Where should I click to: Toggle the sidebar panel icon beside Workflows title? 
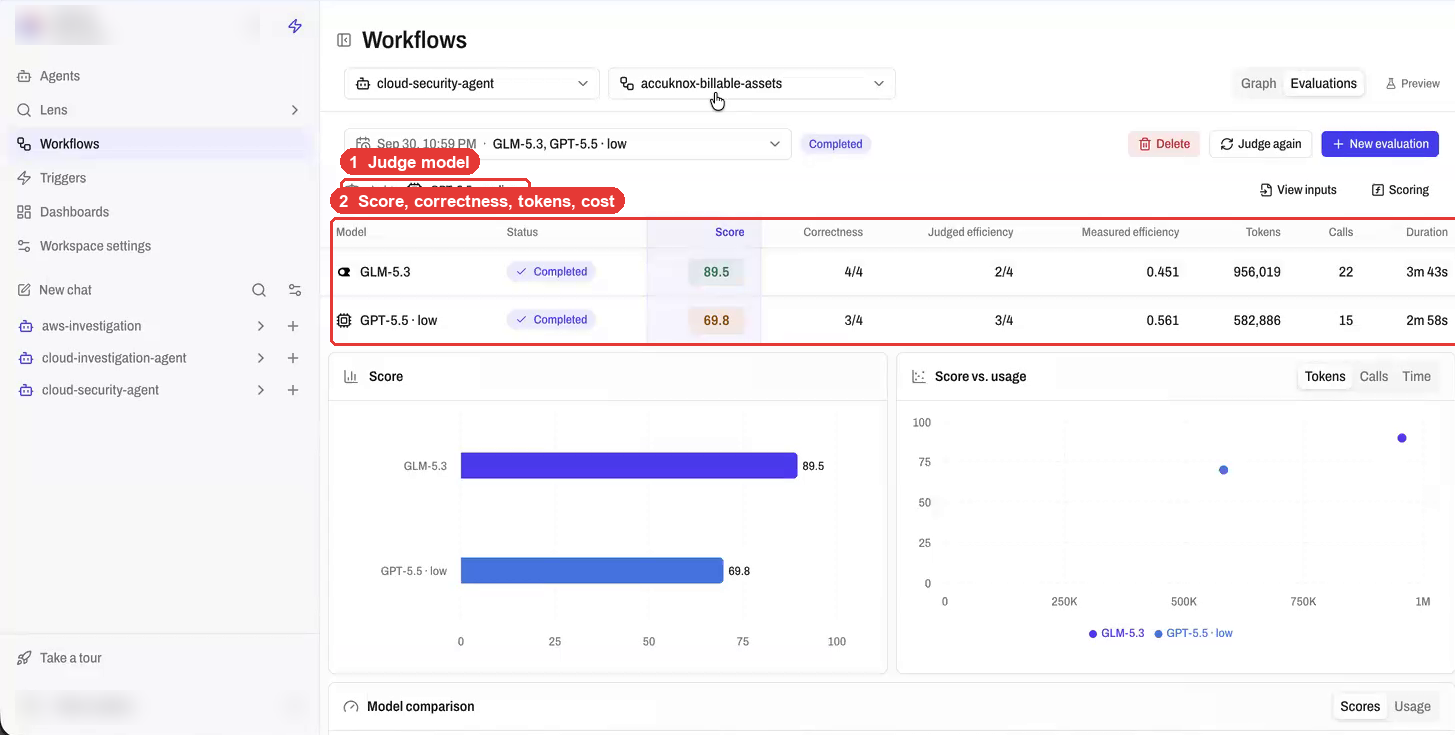pyautogui.click(x=344, y=40)
